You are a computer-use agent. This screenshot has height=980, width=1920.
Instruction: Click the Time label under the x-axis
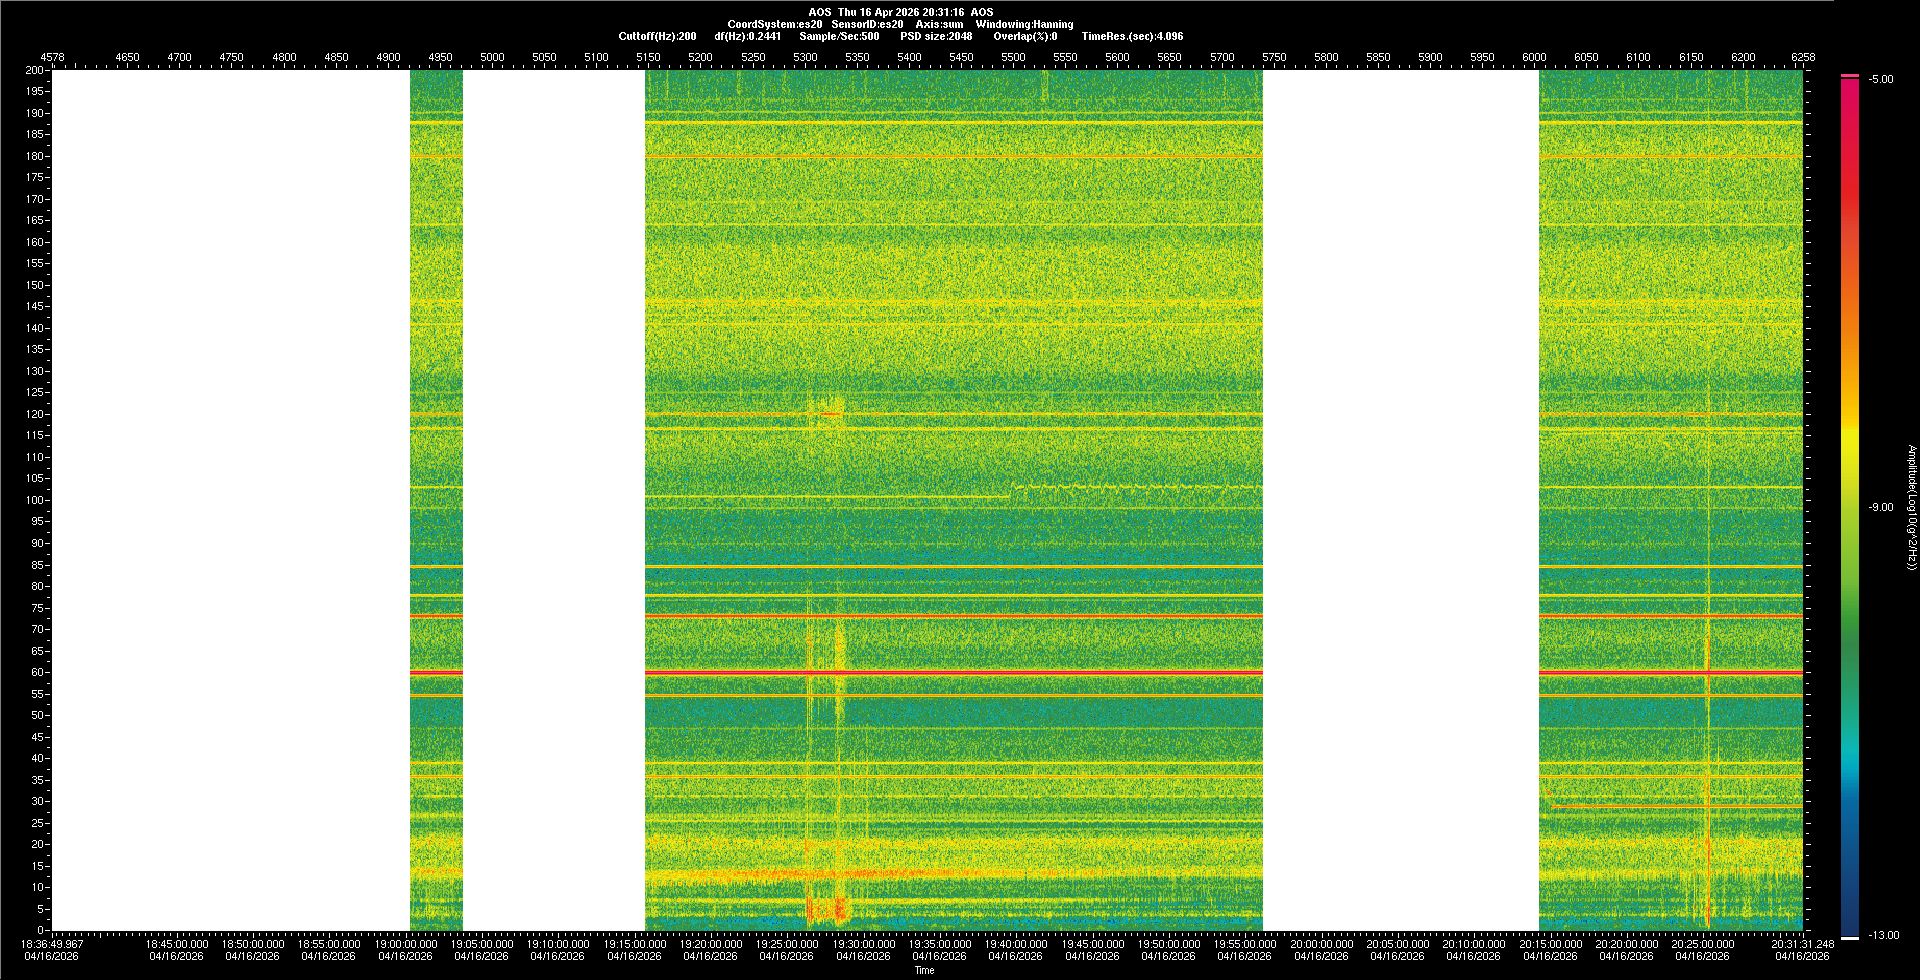(924, 970)
